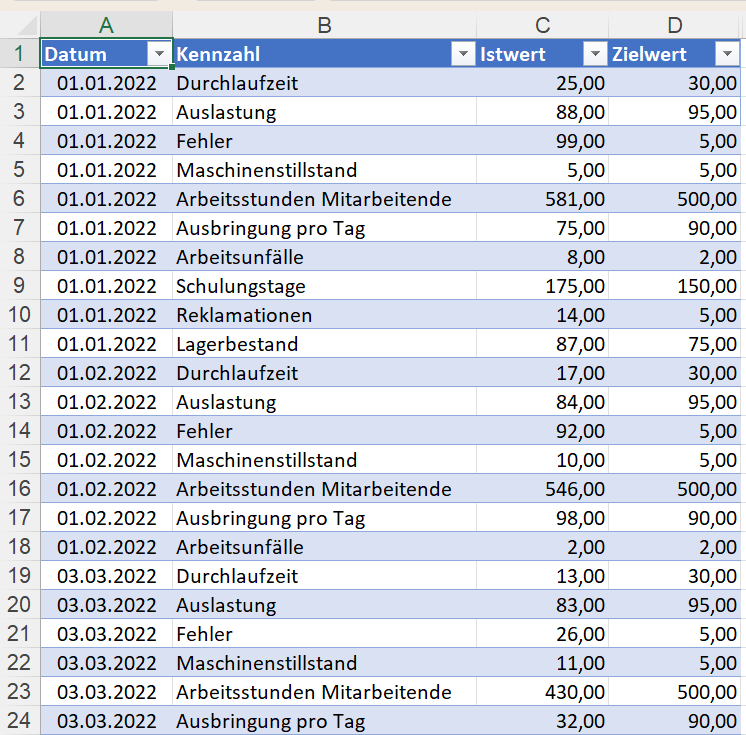
Task: Select Istwert value 26,00
Action: [542, 634]
